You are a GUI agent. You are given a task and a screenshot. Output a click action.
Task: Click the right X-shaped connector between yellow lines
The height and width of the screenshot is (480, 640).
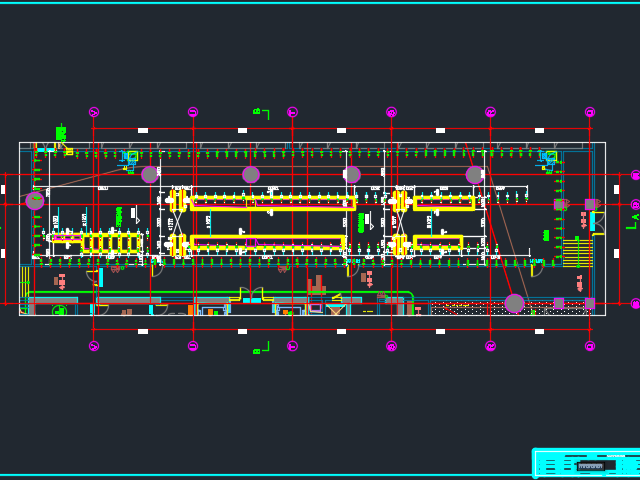pos(399,222)
